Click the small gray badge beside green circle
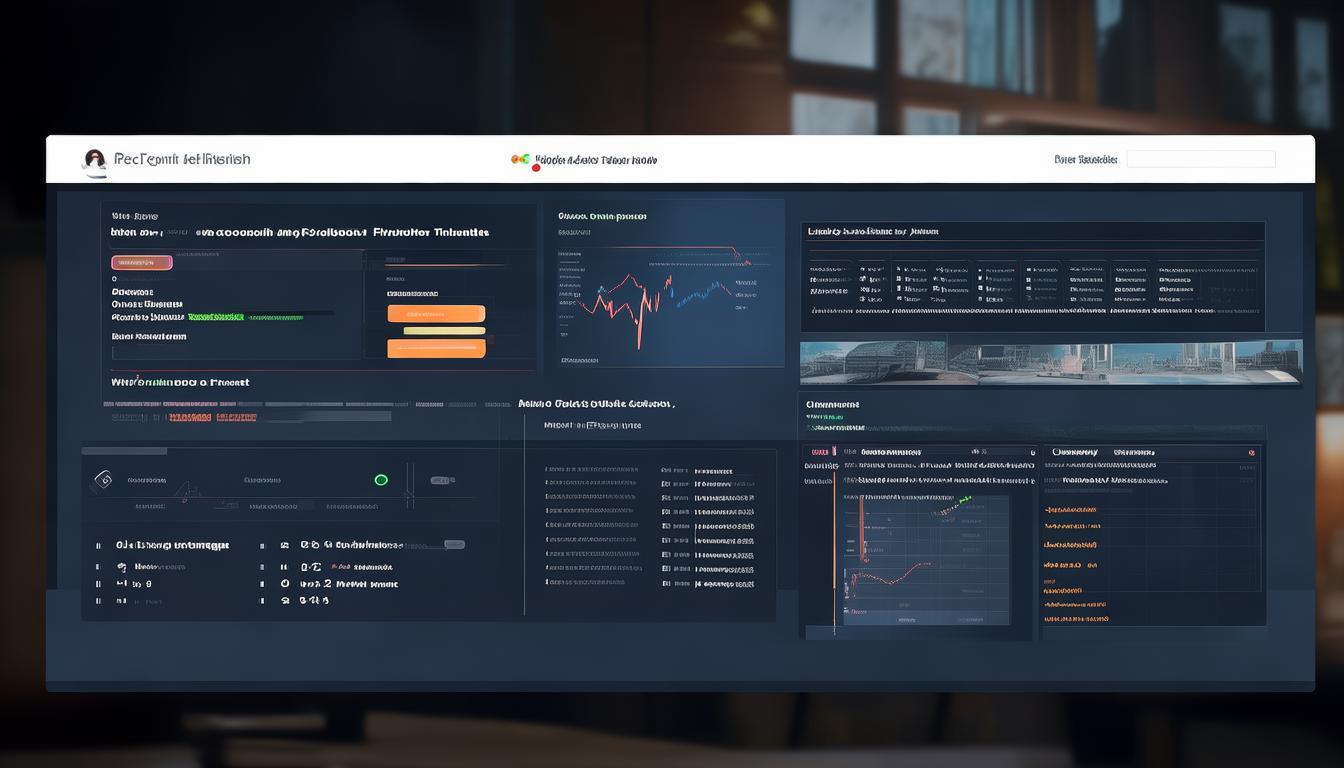Image resolution: width=1344 pixels, height=768 pixels. click(442, 480)
